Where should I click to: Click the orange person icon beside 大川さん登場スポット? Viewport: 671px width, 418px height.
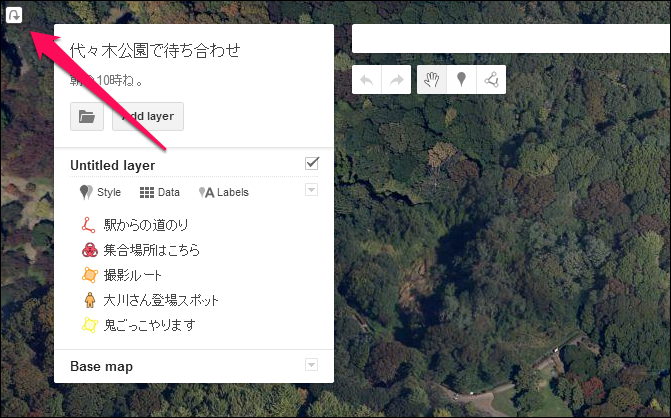89,300
